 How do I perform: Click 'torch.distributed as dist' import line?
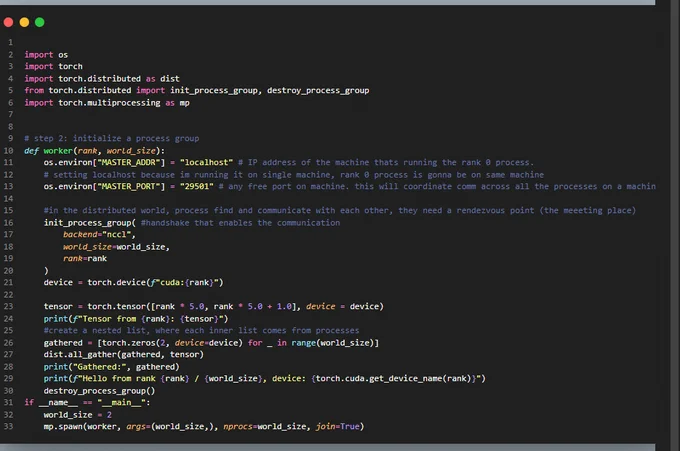click(102, 78)
